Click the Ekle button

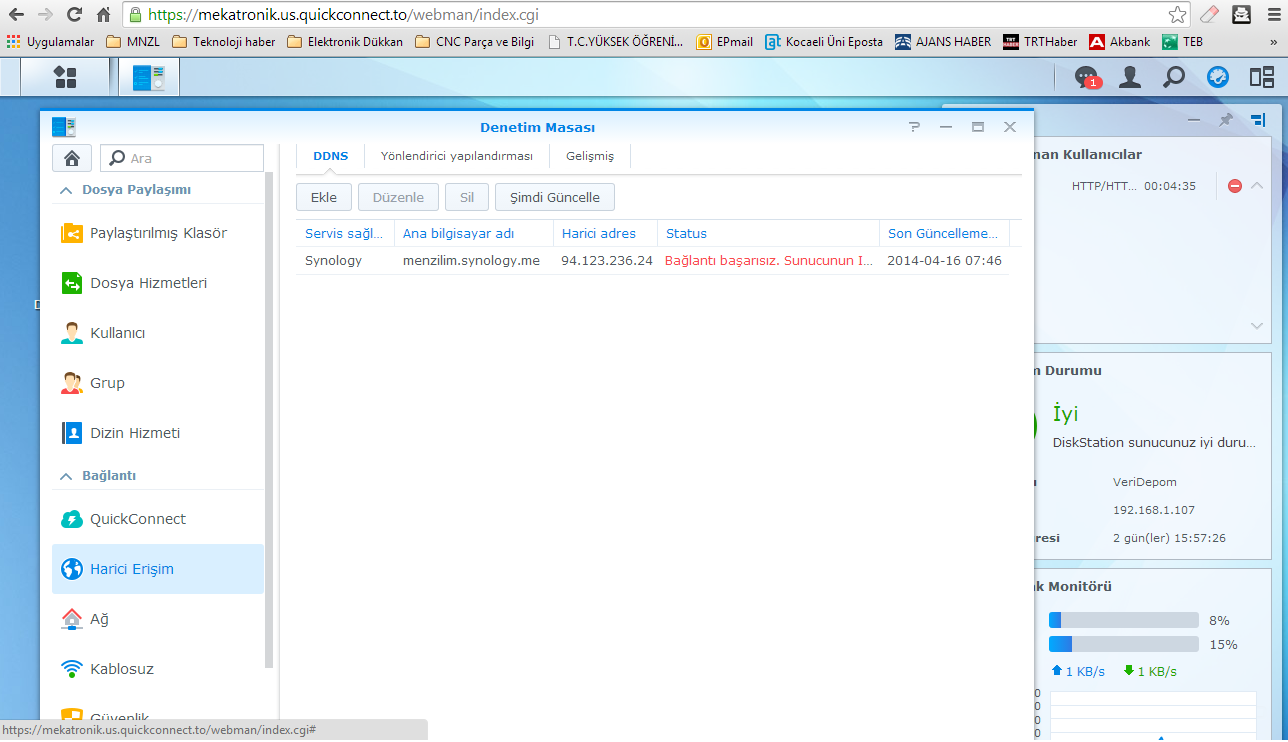[324, 197]
